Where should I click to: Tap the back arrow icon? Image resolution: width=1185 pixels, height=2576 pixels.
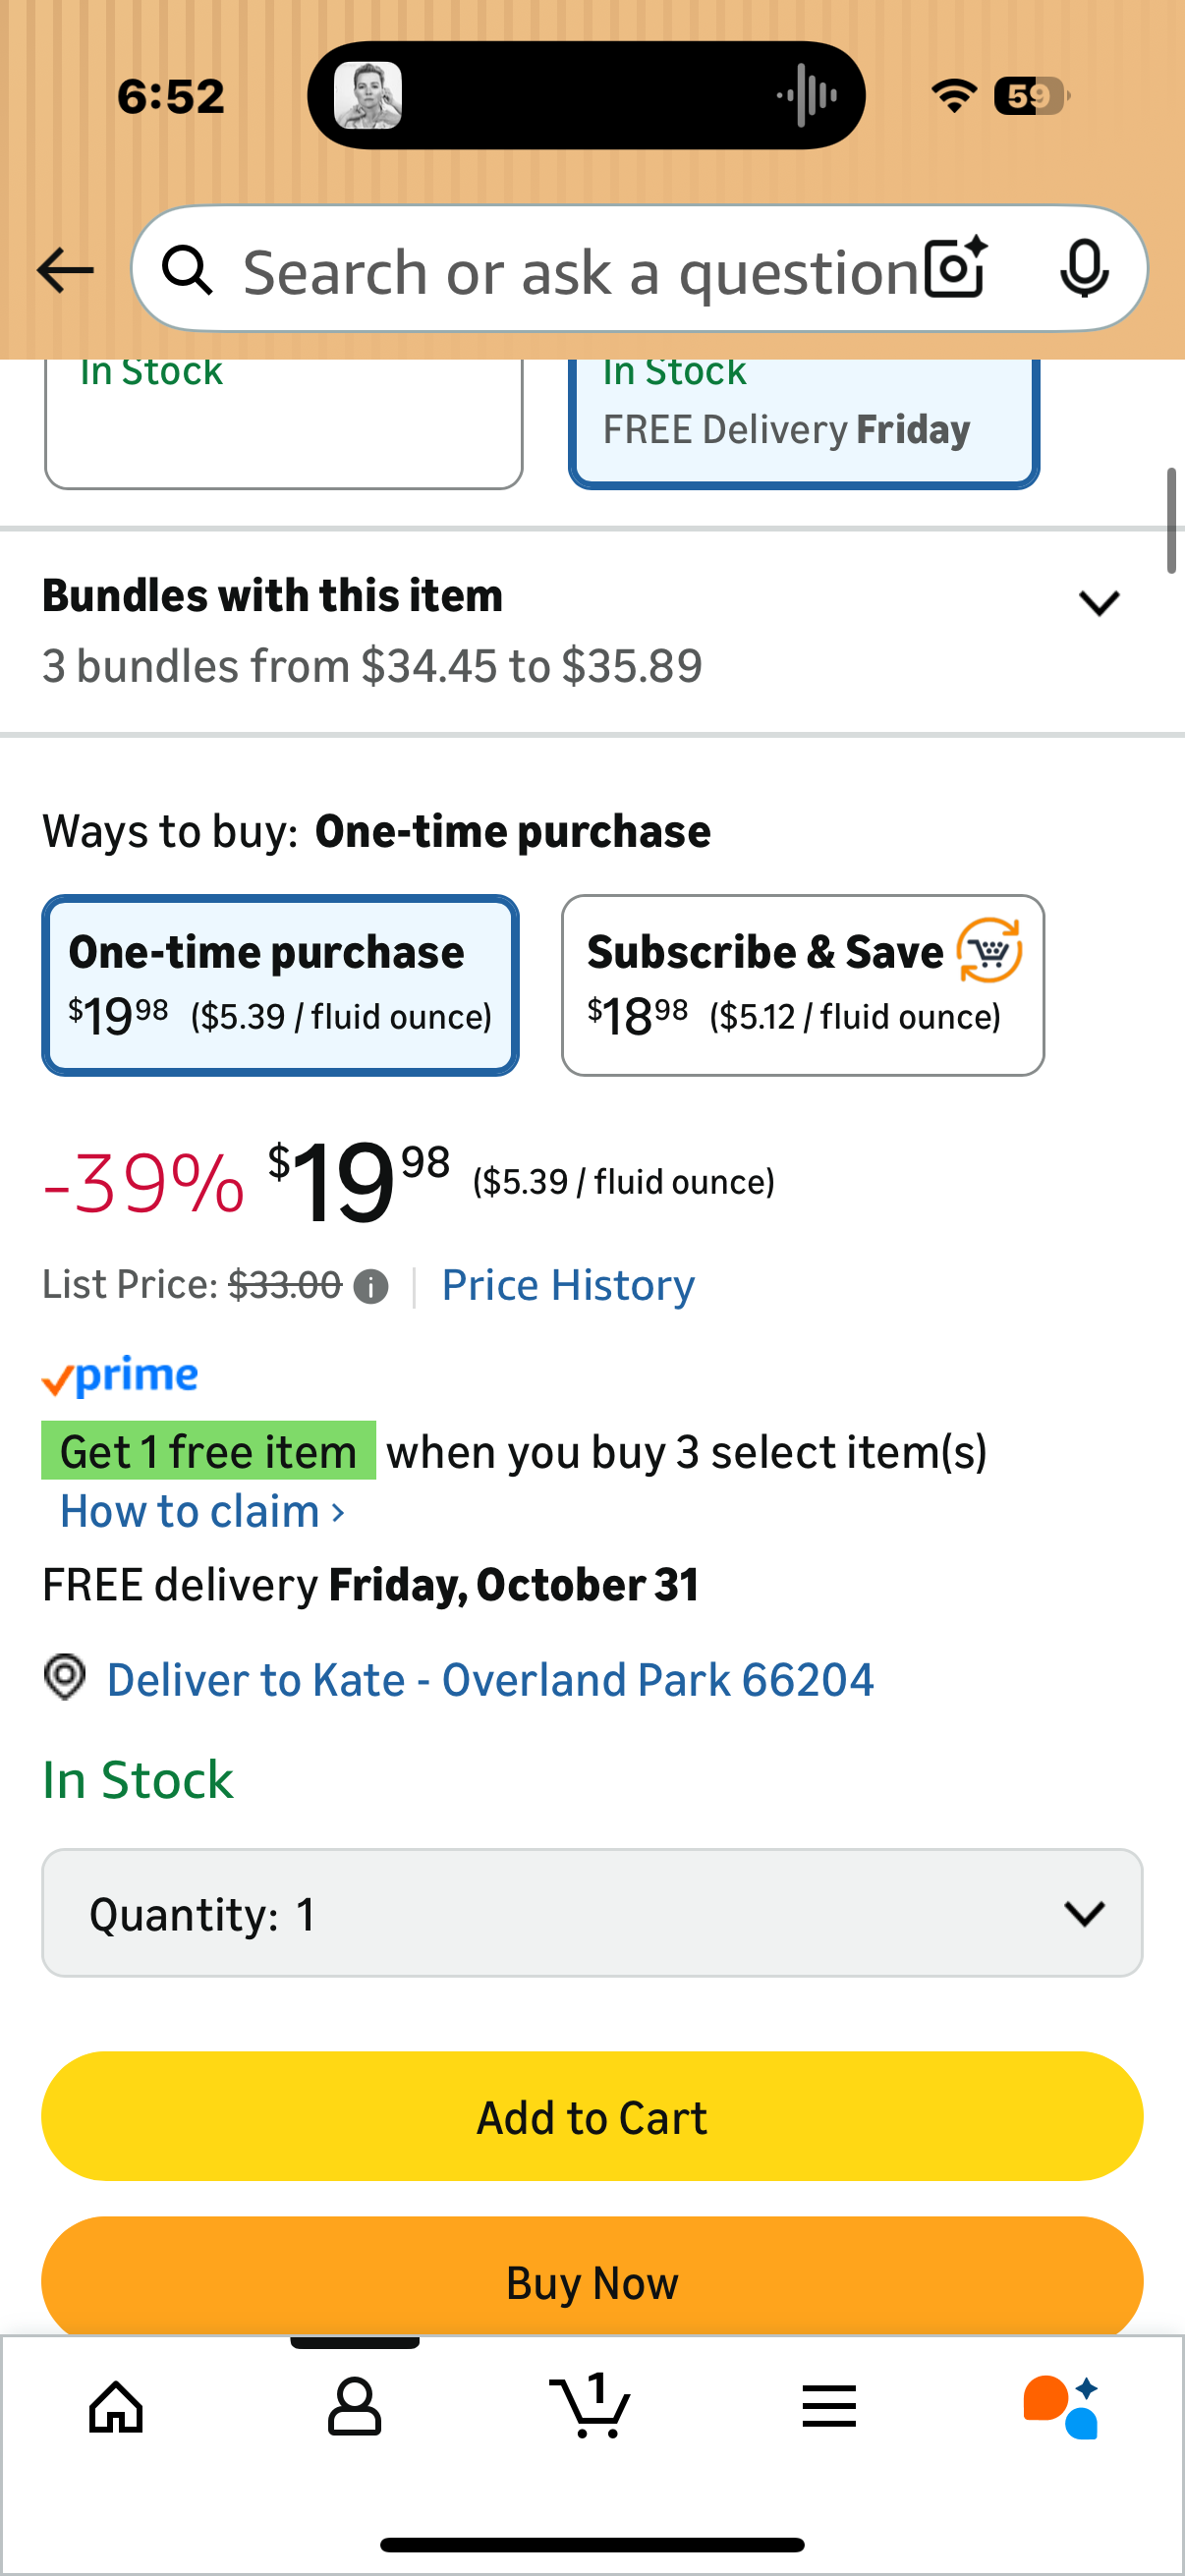click(x=65, y=270)
